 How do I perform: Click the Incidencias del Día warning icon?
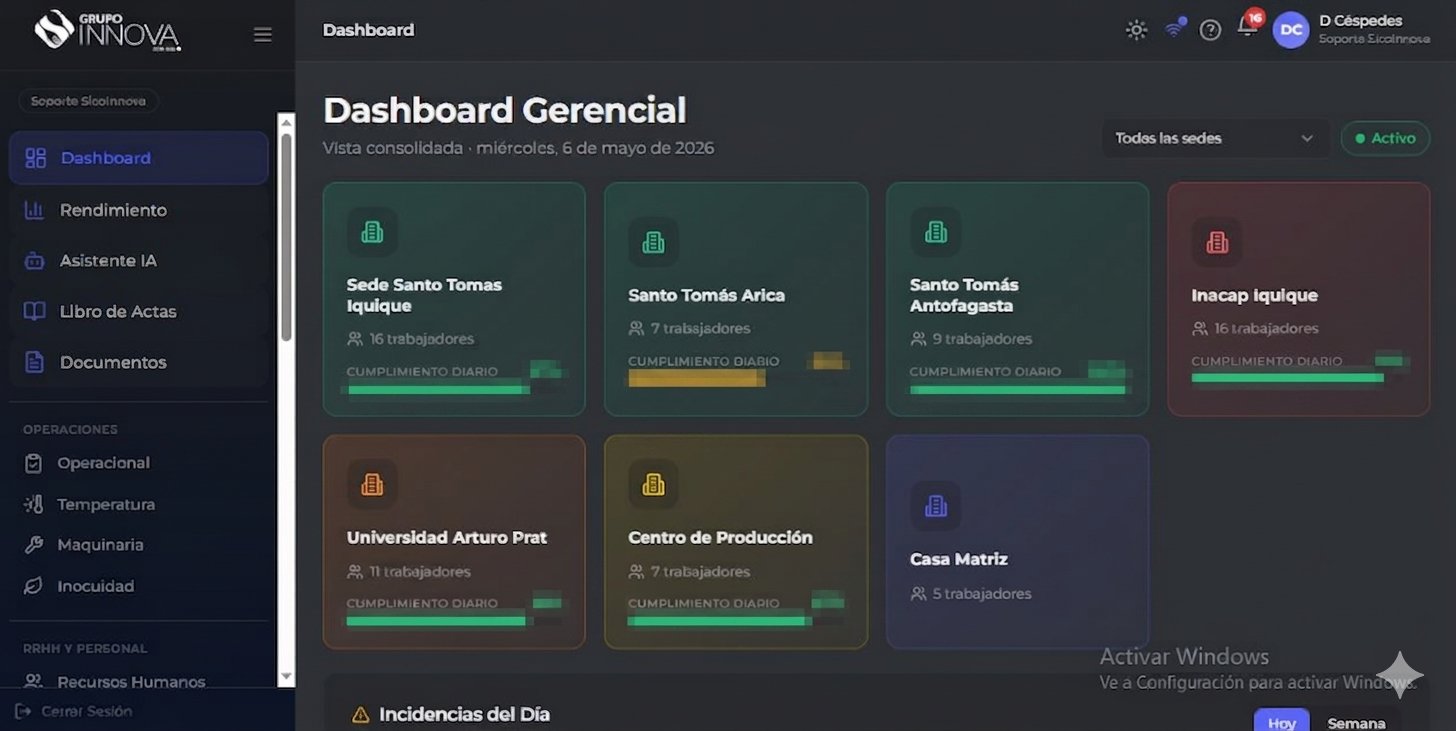click(x=361, y=715)
